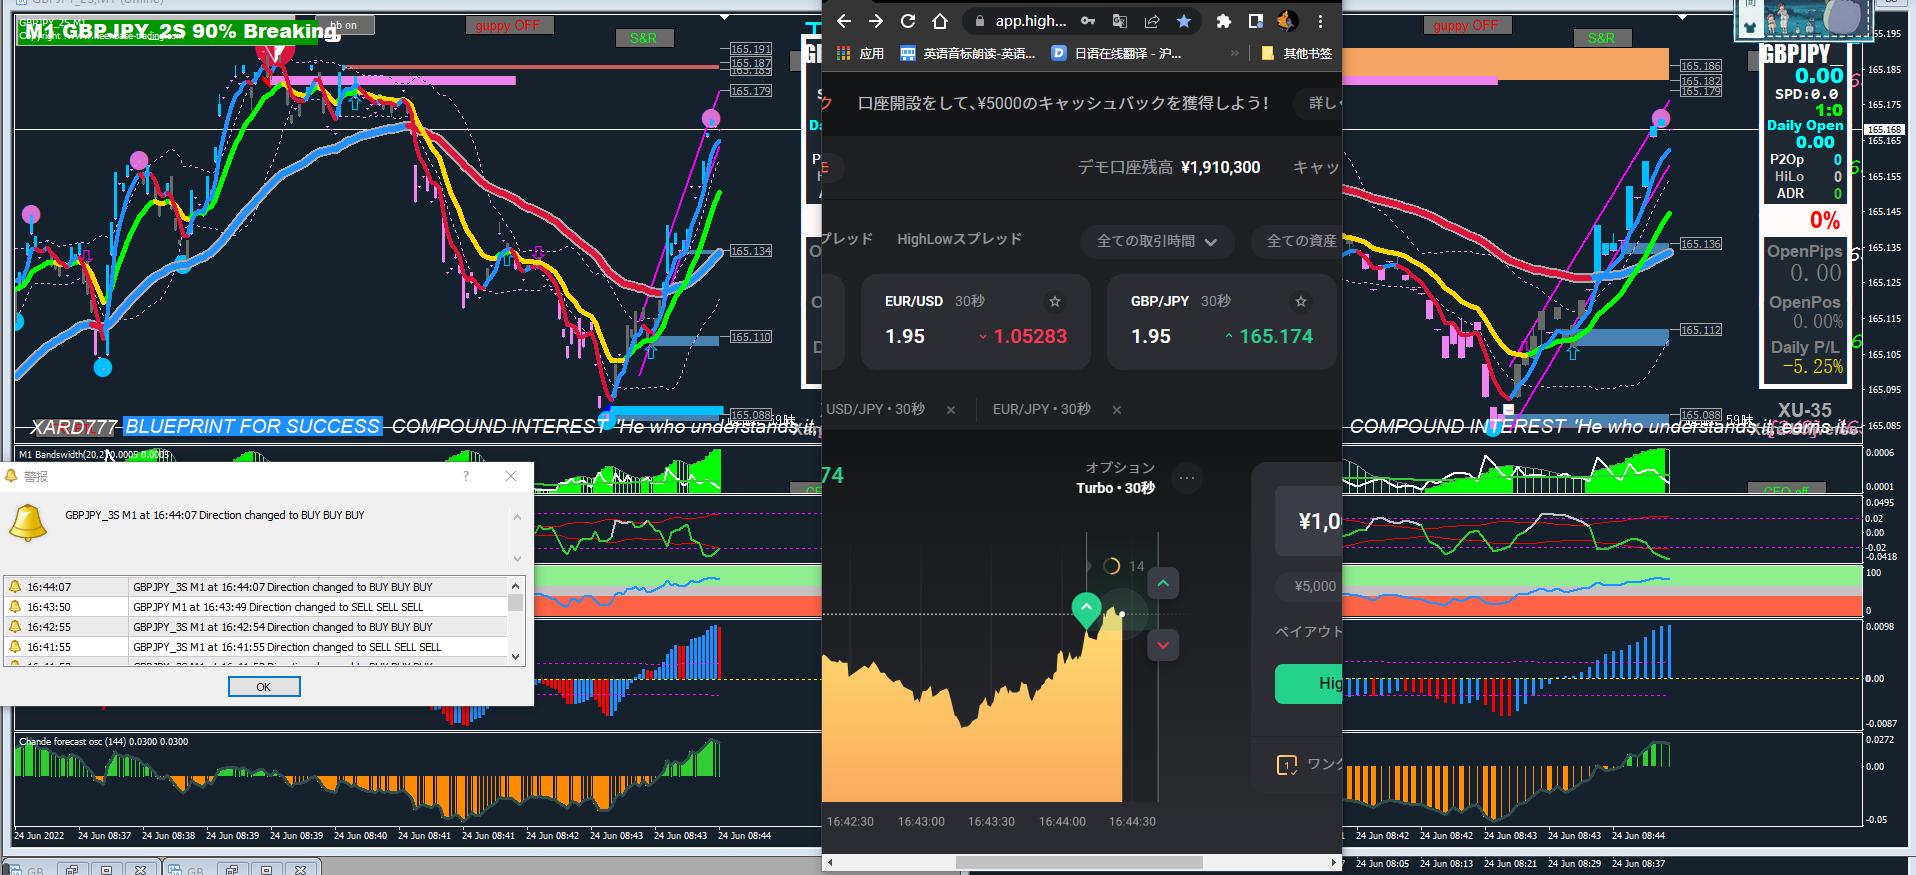
Task: Click the translate page icon
Action: pos(1120,21)
